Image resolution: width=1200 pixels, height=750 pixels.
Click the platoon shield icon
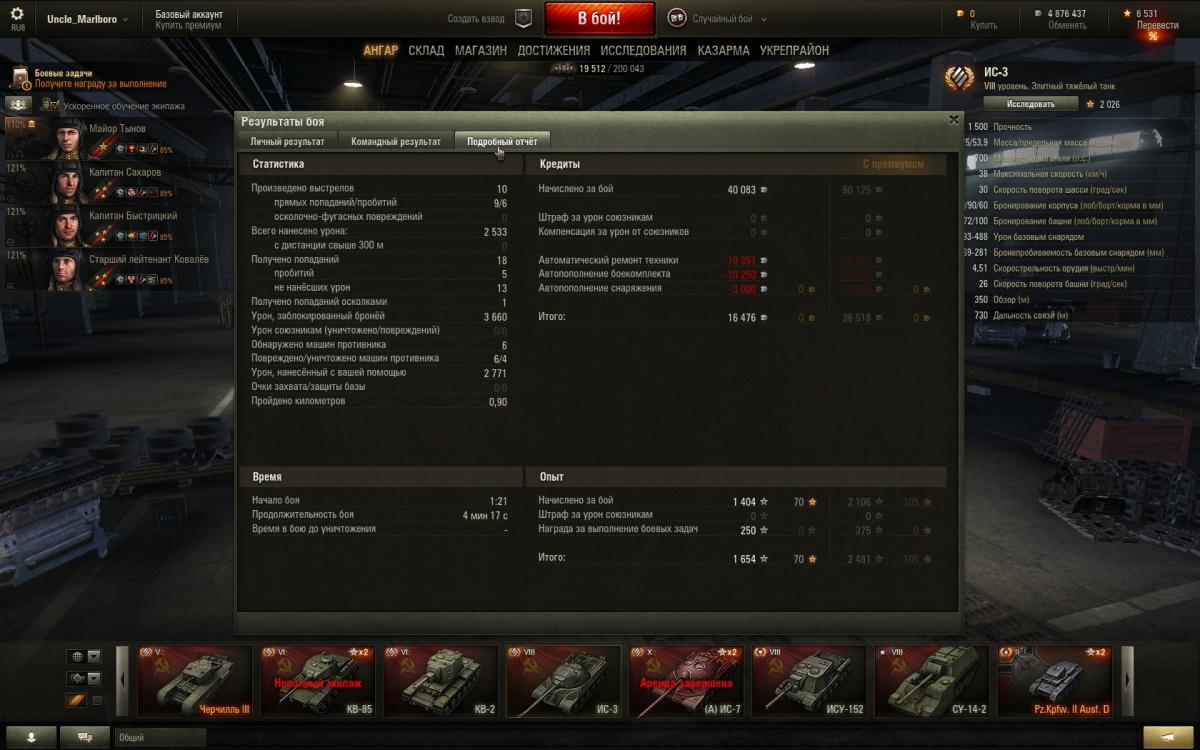(522, 18)
